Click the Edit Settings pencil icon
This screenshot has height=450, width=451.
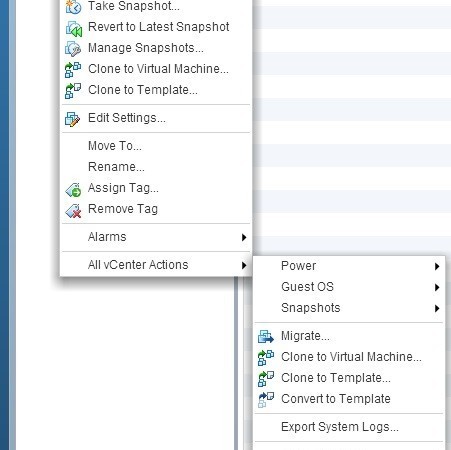[x=72, y=119]
